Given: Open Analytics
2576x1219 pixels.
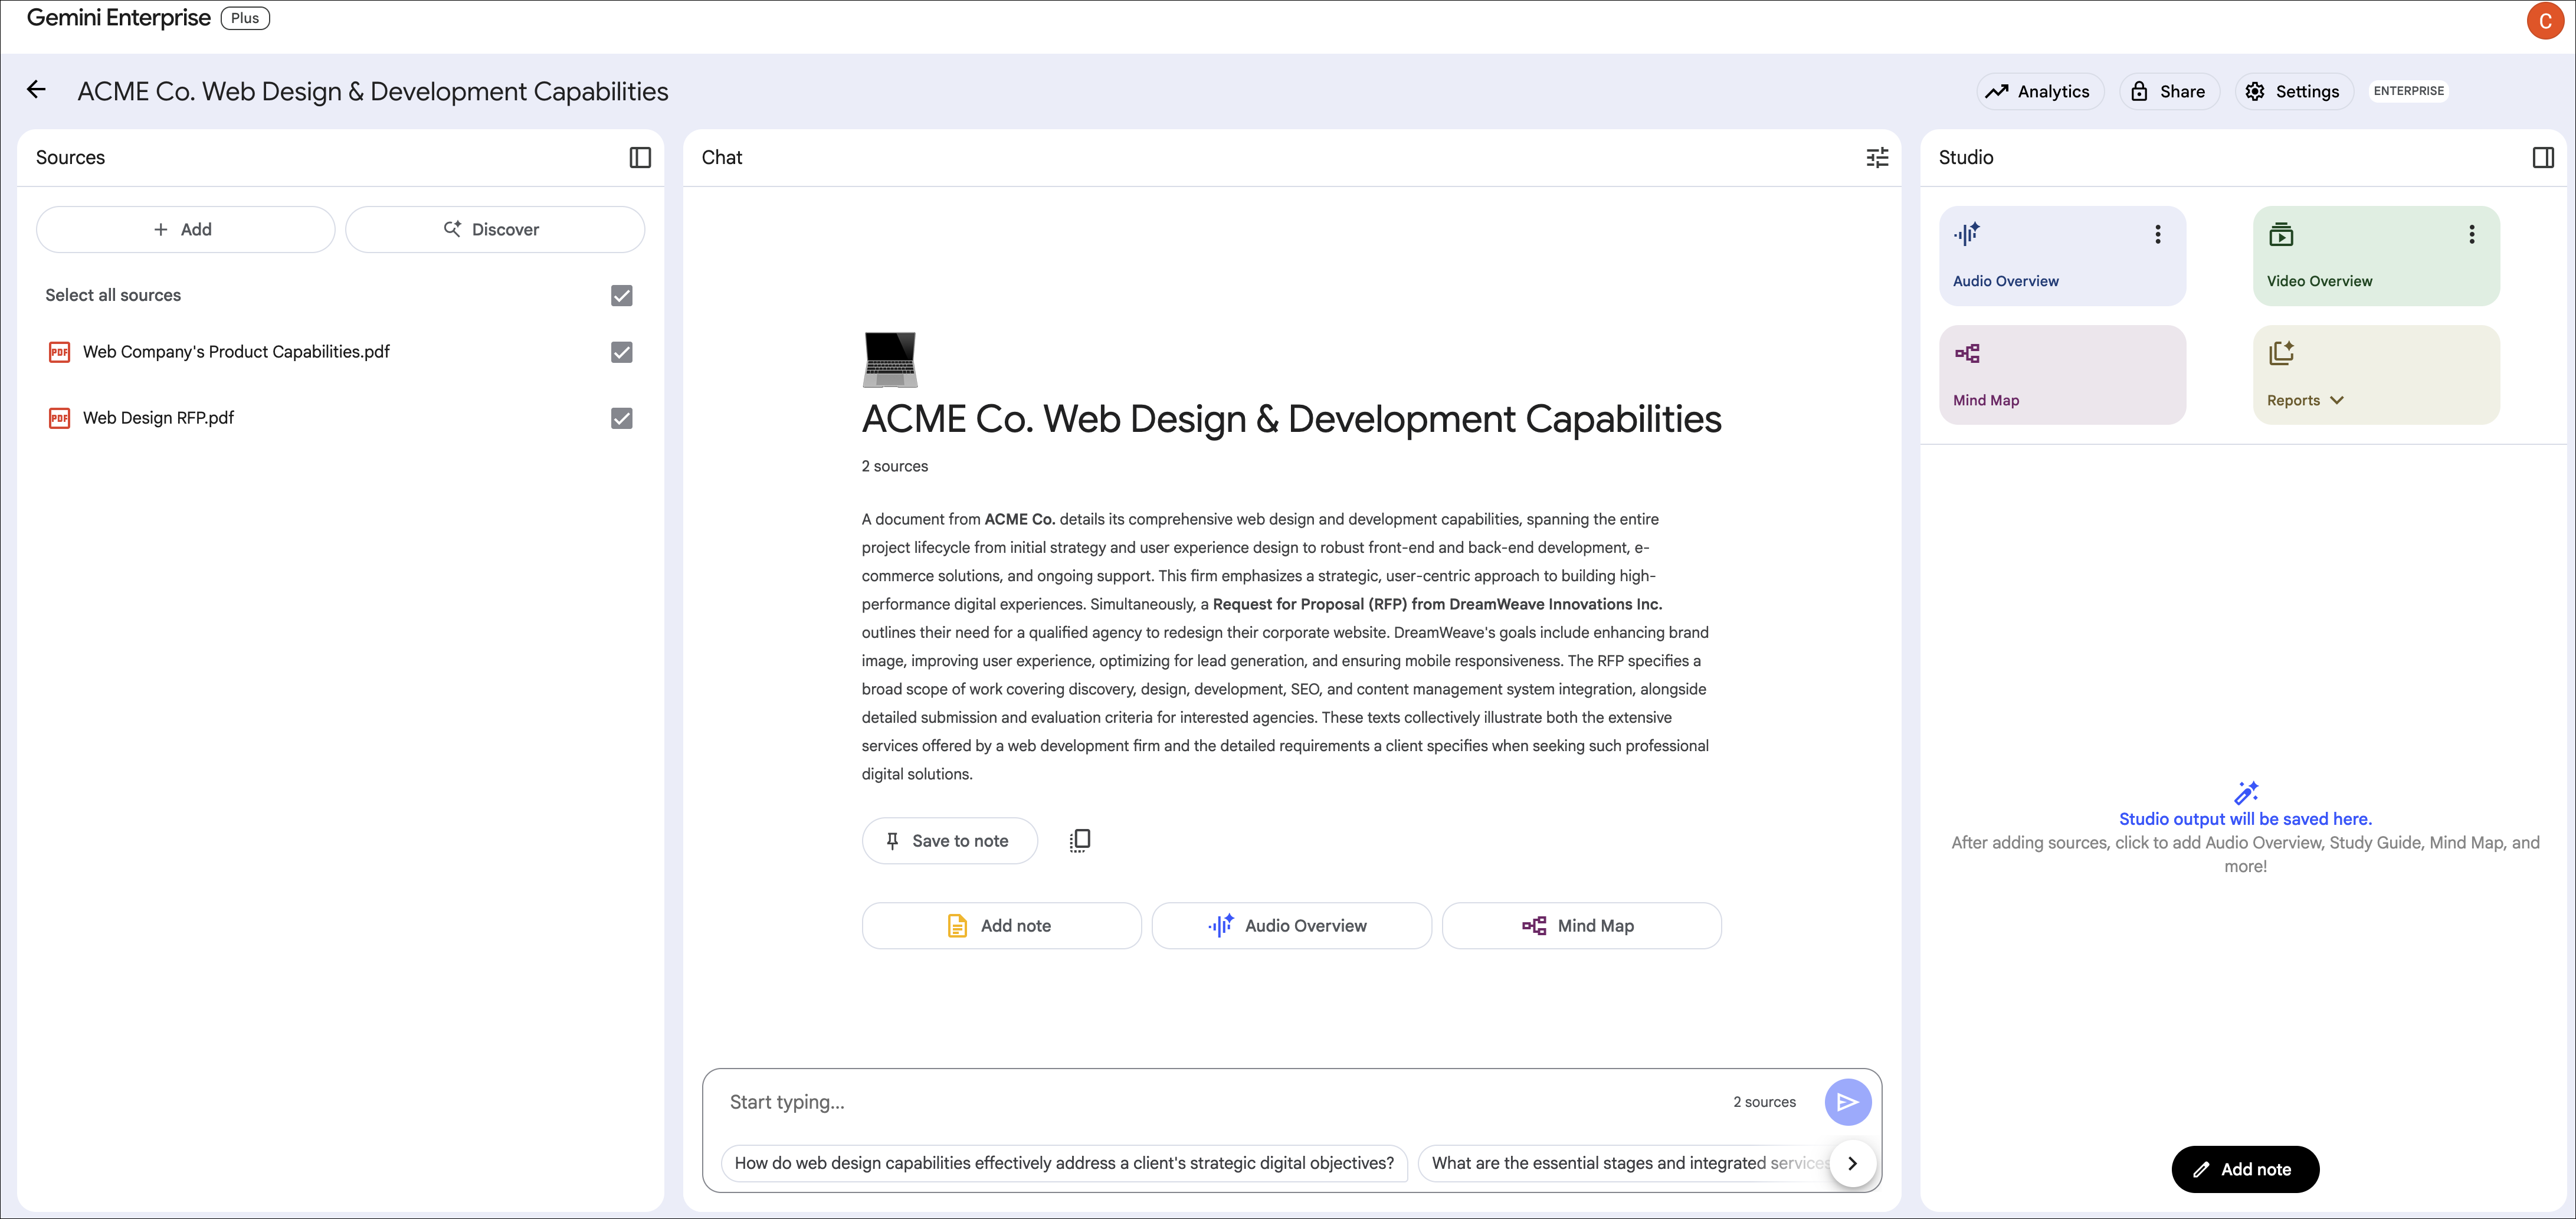Looking at the screenshot, I should [x=2039, y=91].
